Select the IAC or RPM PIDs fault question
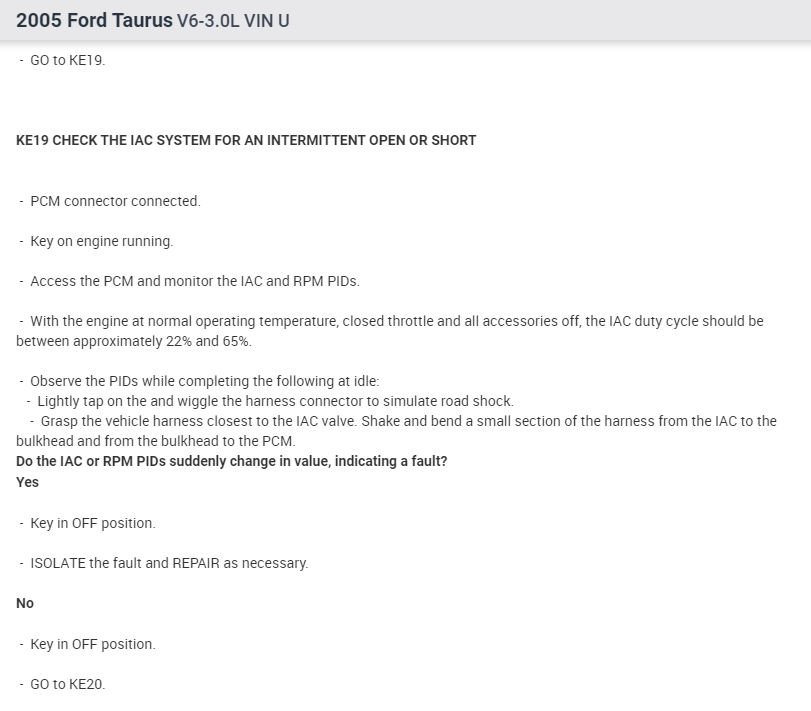811x711 pixels. click(x=231, y=461)
